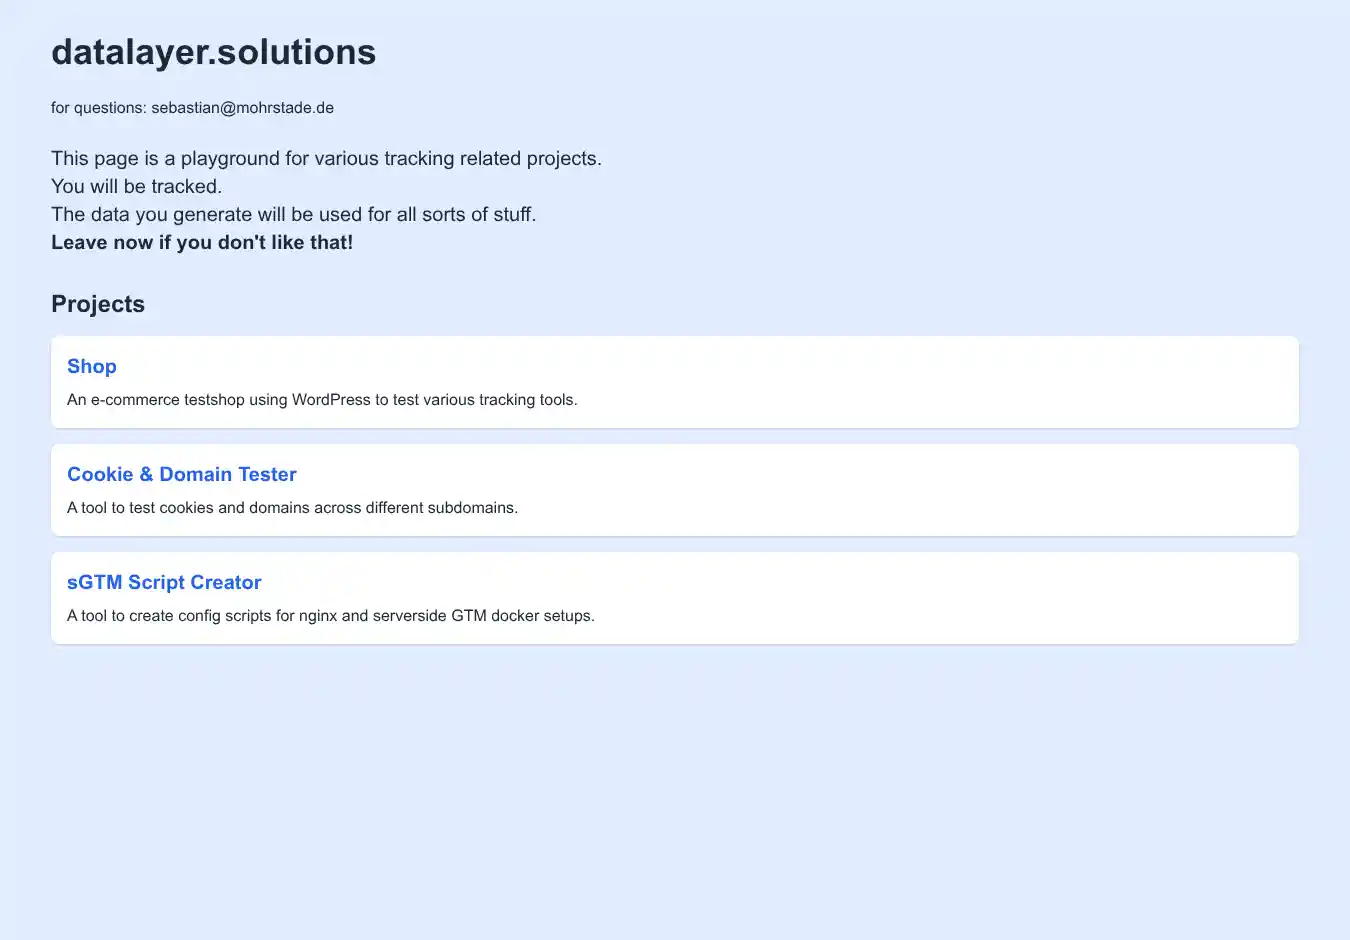Click the empty right side of the Shop card
The height and width of the screenshot is (940, 1350).
tap(1000, 382)
